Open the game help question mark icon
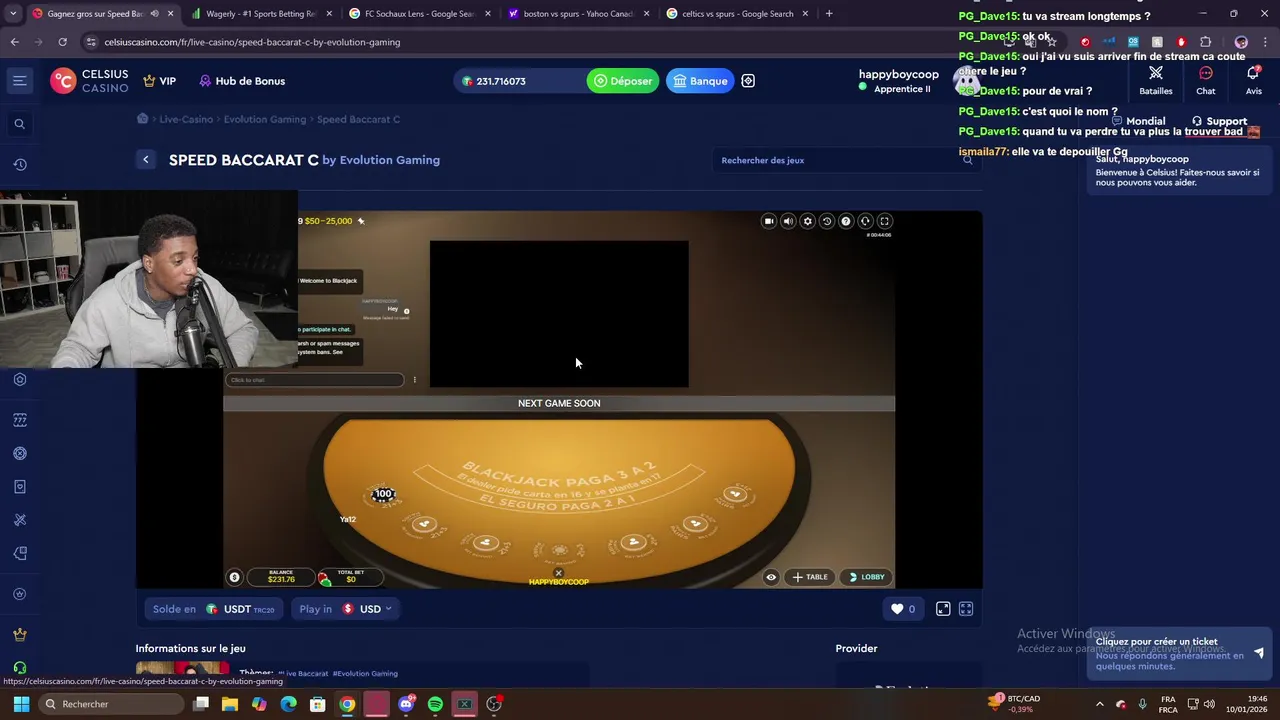Screen dimensions: 1280x720 (x=846, y=221)
